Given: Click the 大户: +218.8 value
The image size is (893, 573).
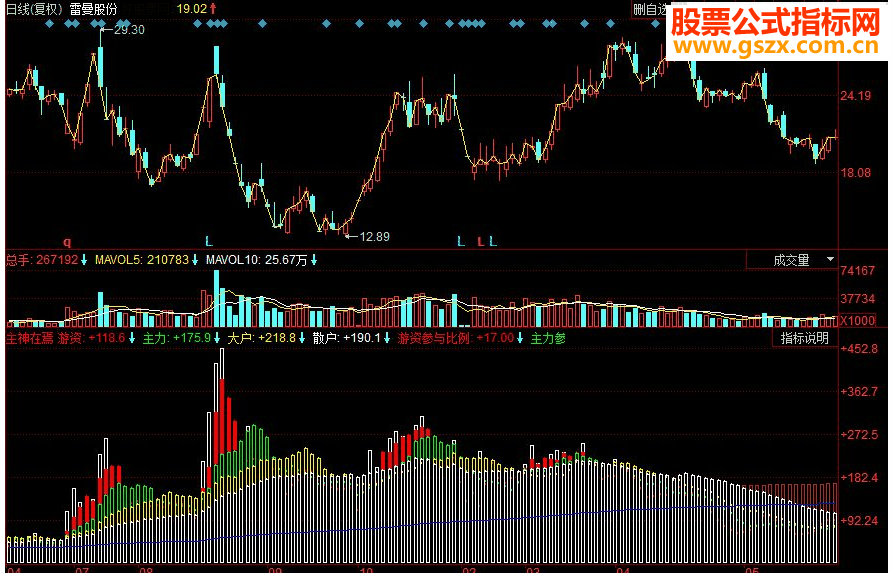Looking at the screenshot, I should [261, 338].
